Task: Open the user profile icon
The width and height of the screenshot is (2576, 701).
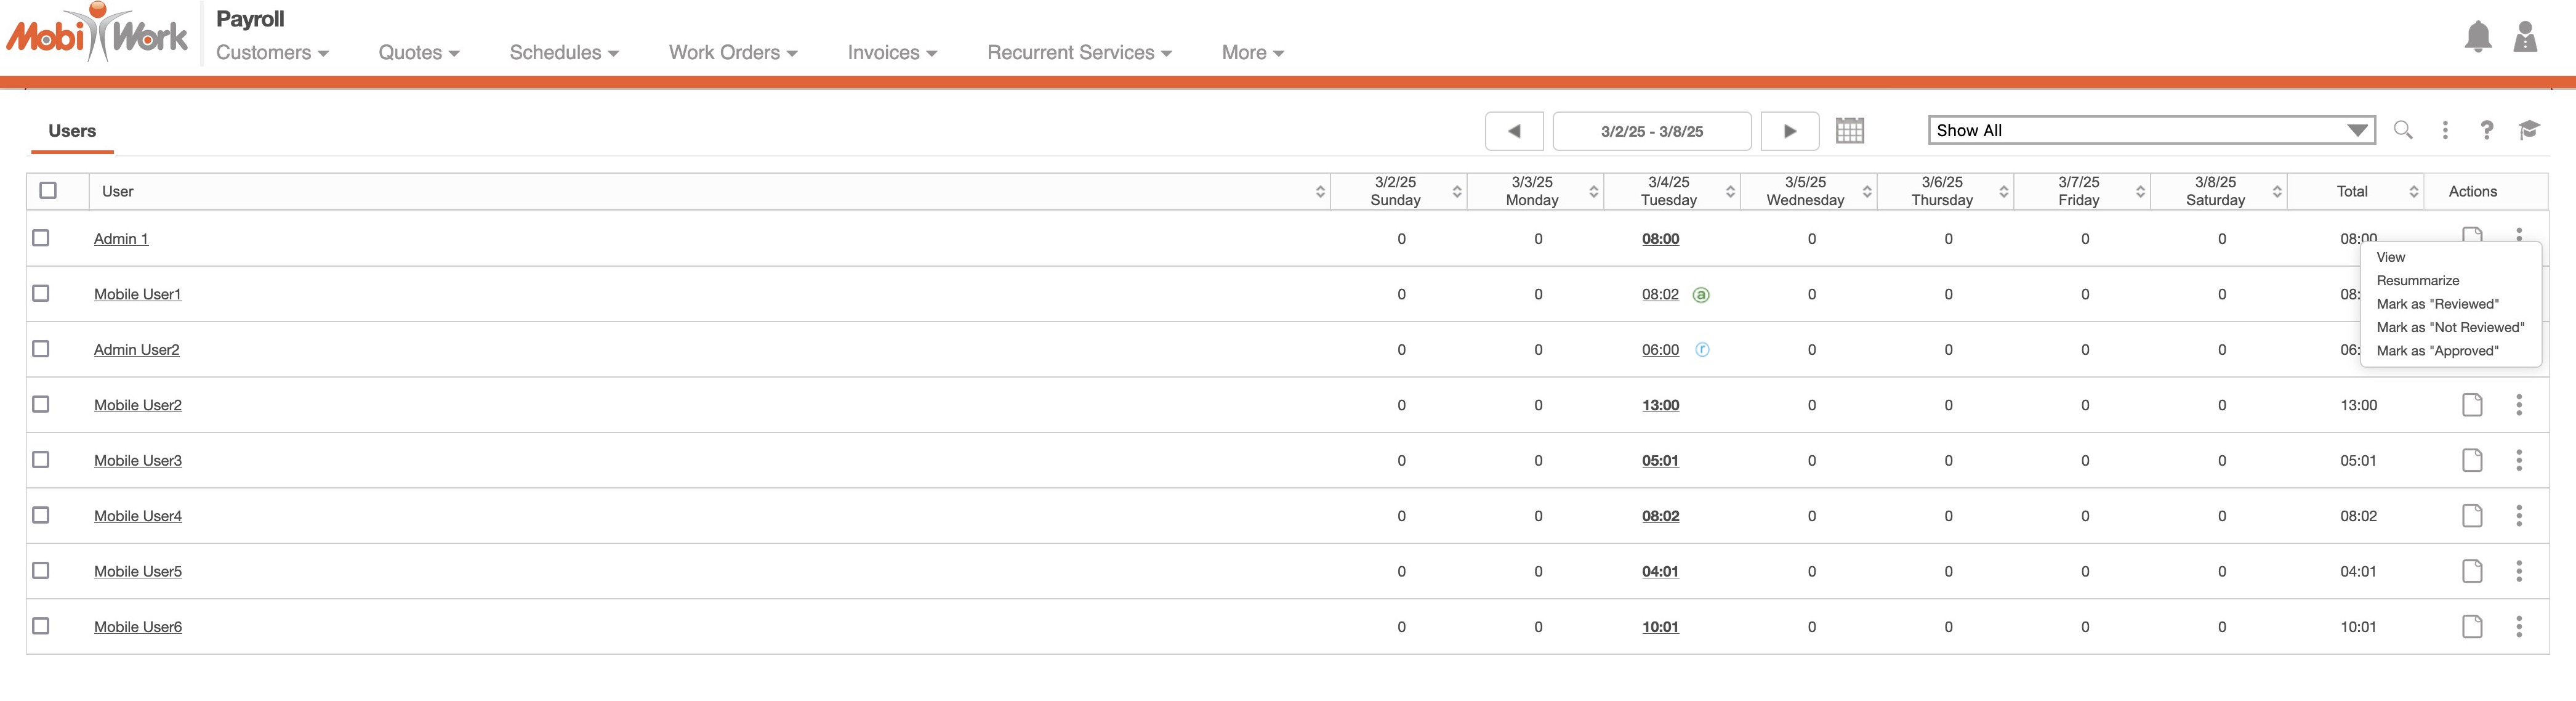Action: (x=2524, y=37)
